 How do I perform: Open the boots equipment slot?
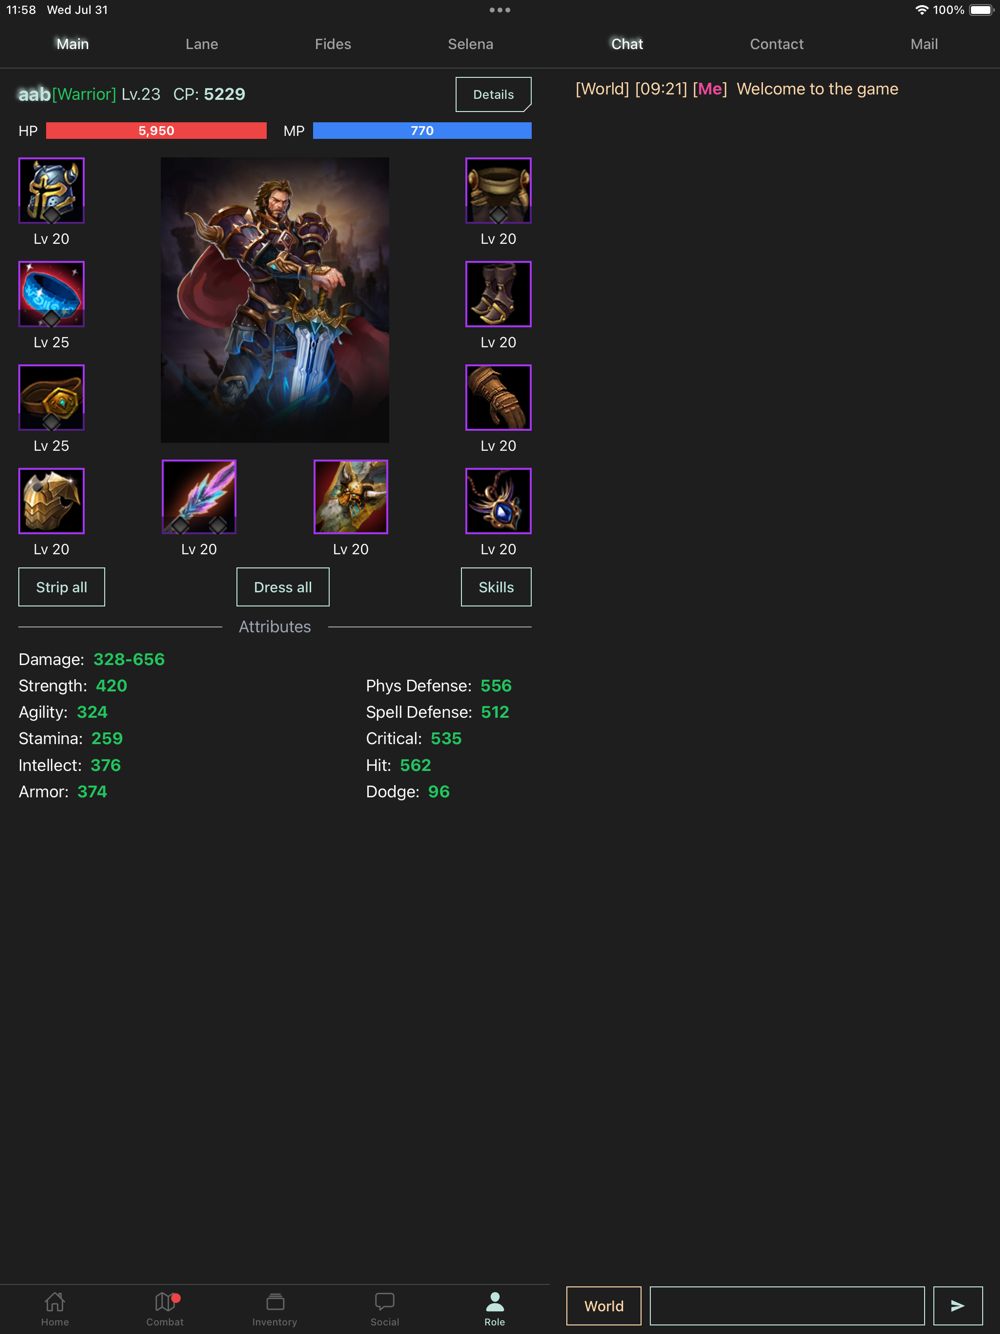[x=498, y=294]
